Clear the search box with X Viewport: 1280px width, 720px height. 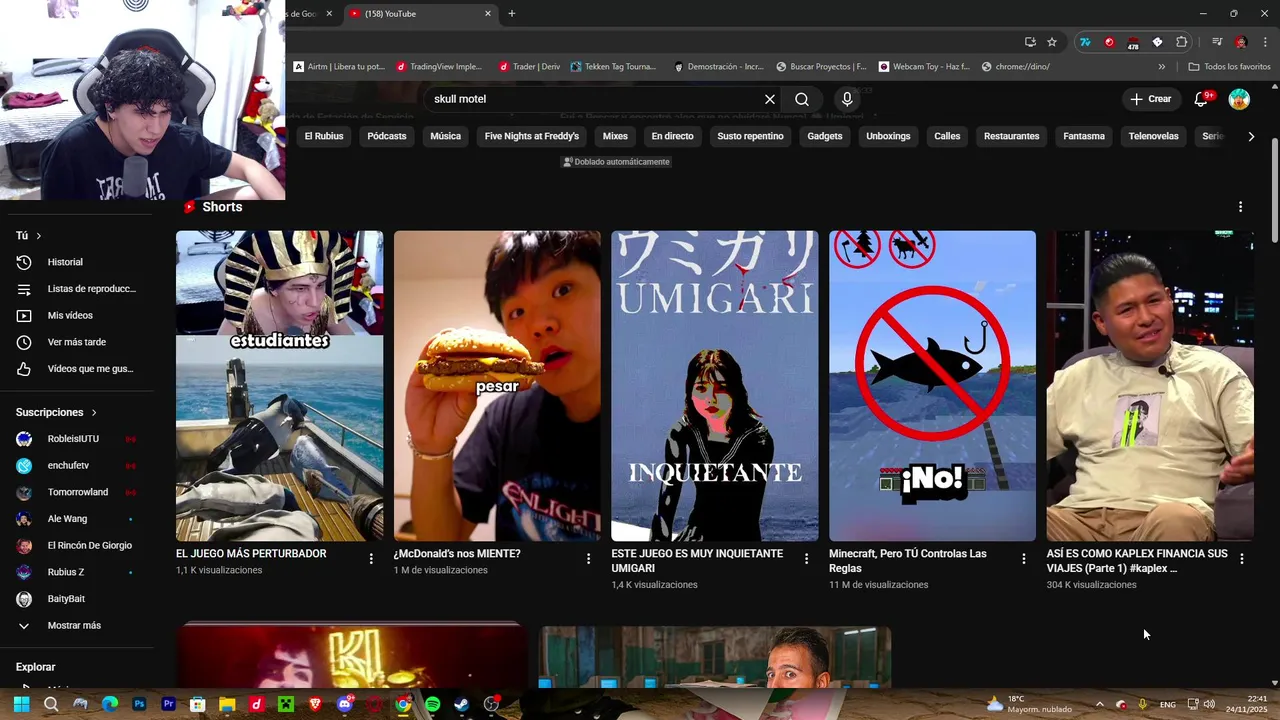click(x=770, y=99)
